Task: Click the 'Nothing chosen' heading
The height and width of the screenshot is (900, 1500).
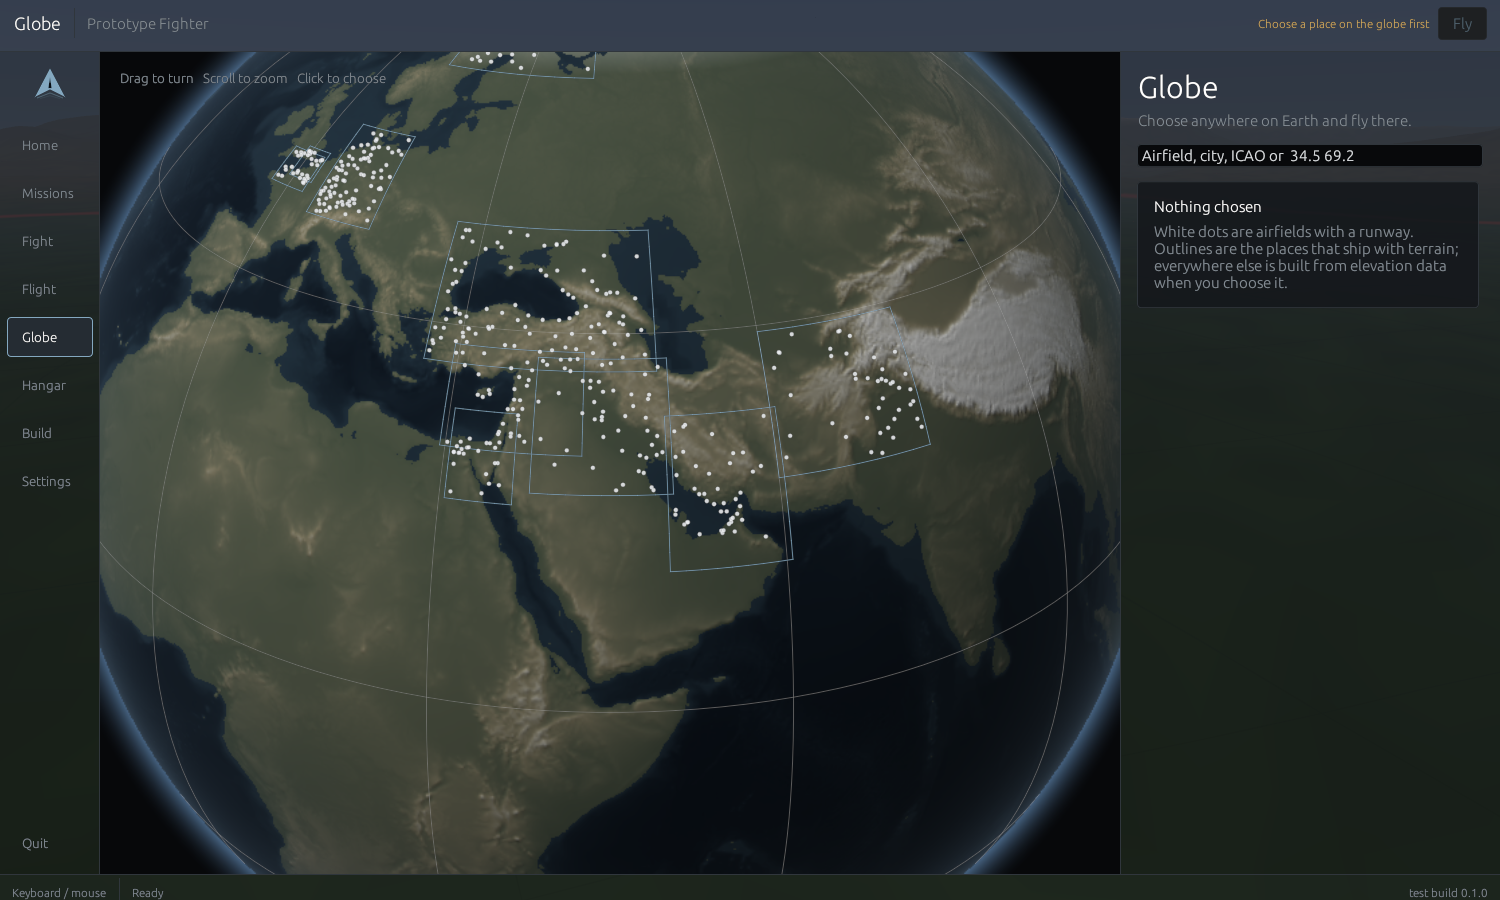Action: [1207, 207]
